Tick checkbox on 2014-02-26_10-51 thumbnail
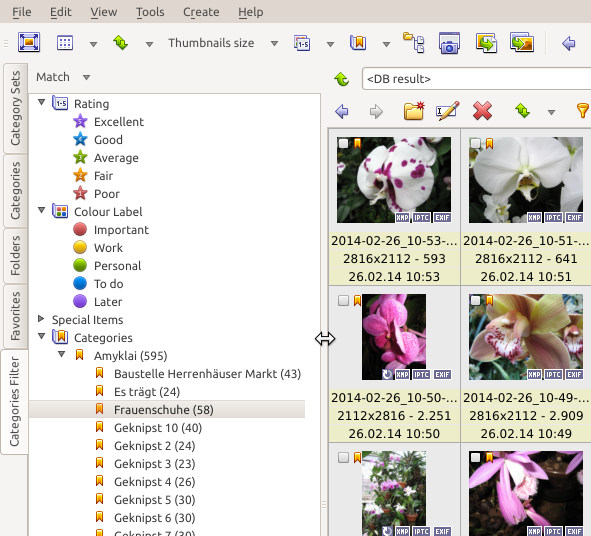 (475, 144)
